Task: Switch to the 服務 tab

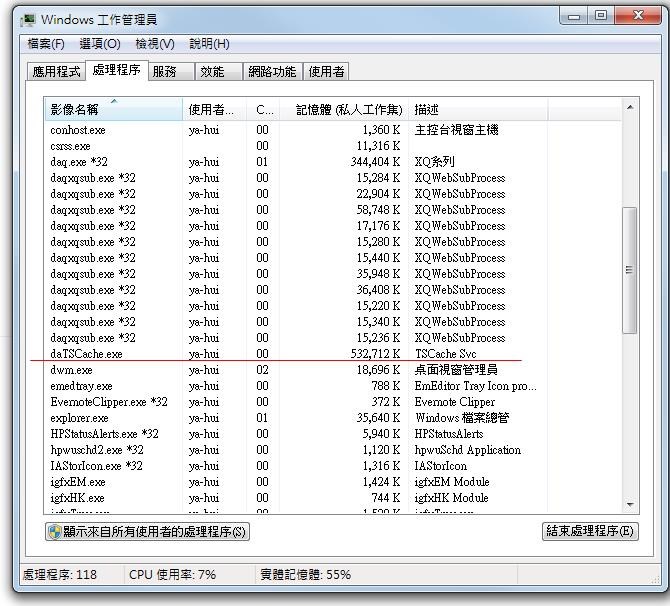Action: 164,72
